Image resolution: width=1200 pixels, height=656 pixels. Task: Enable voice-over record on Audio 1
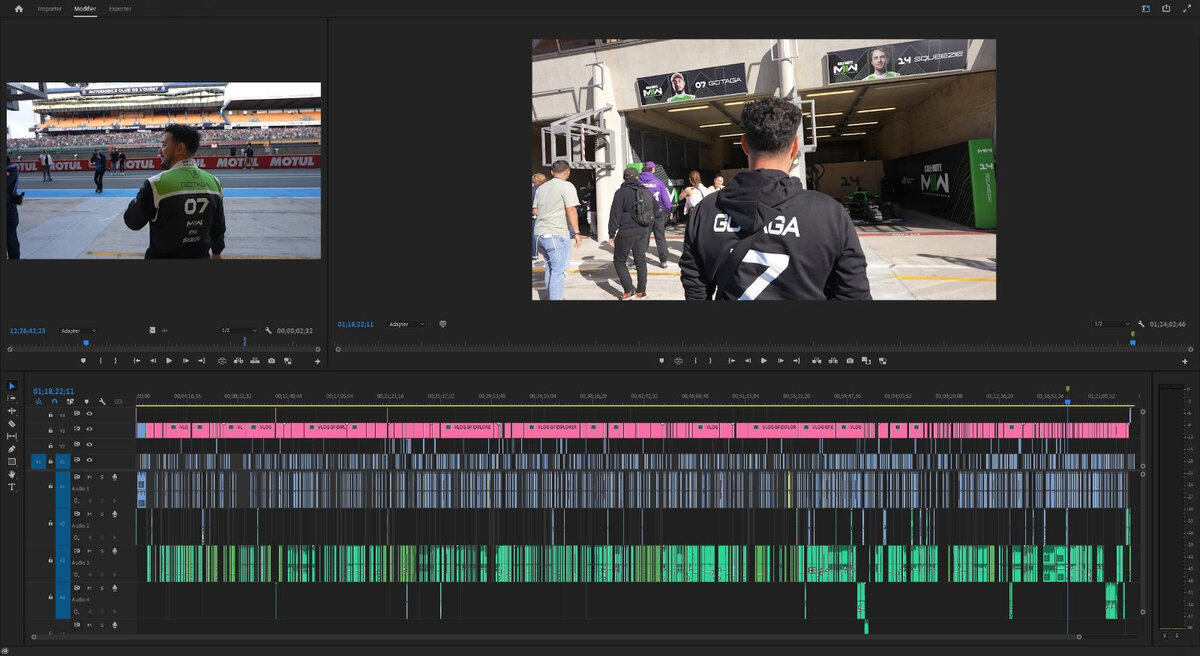(115, 477)
